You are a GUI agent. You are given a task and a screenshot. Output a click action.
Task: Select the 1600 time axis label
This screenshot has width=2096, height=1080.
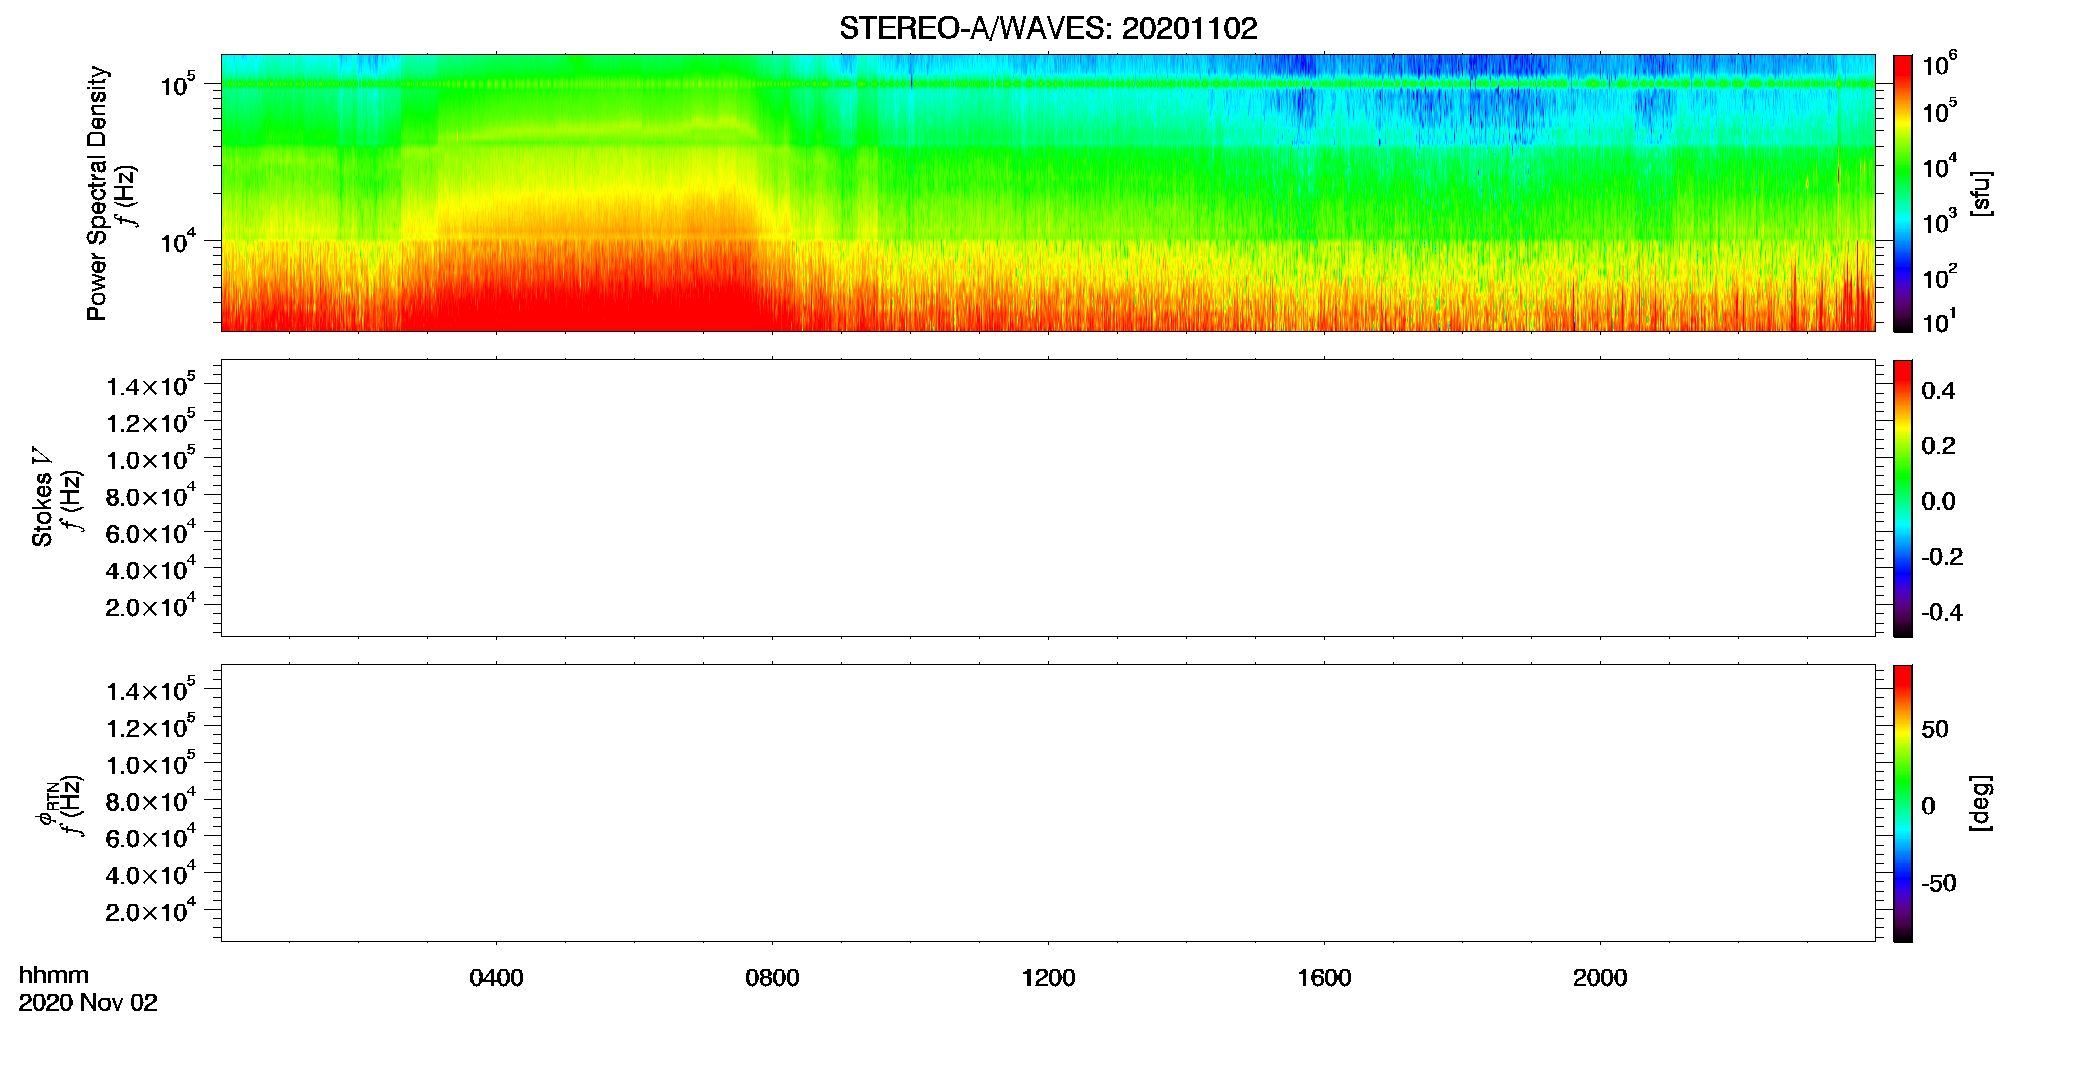click(x=1324, y=978)
